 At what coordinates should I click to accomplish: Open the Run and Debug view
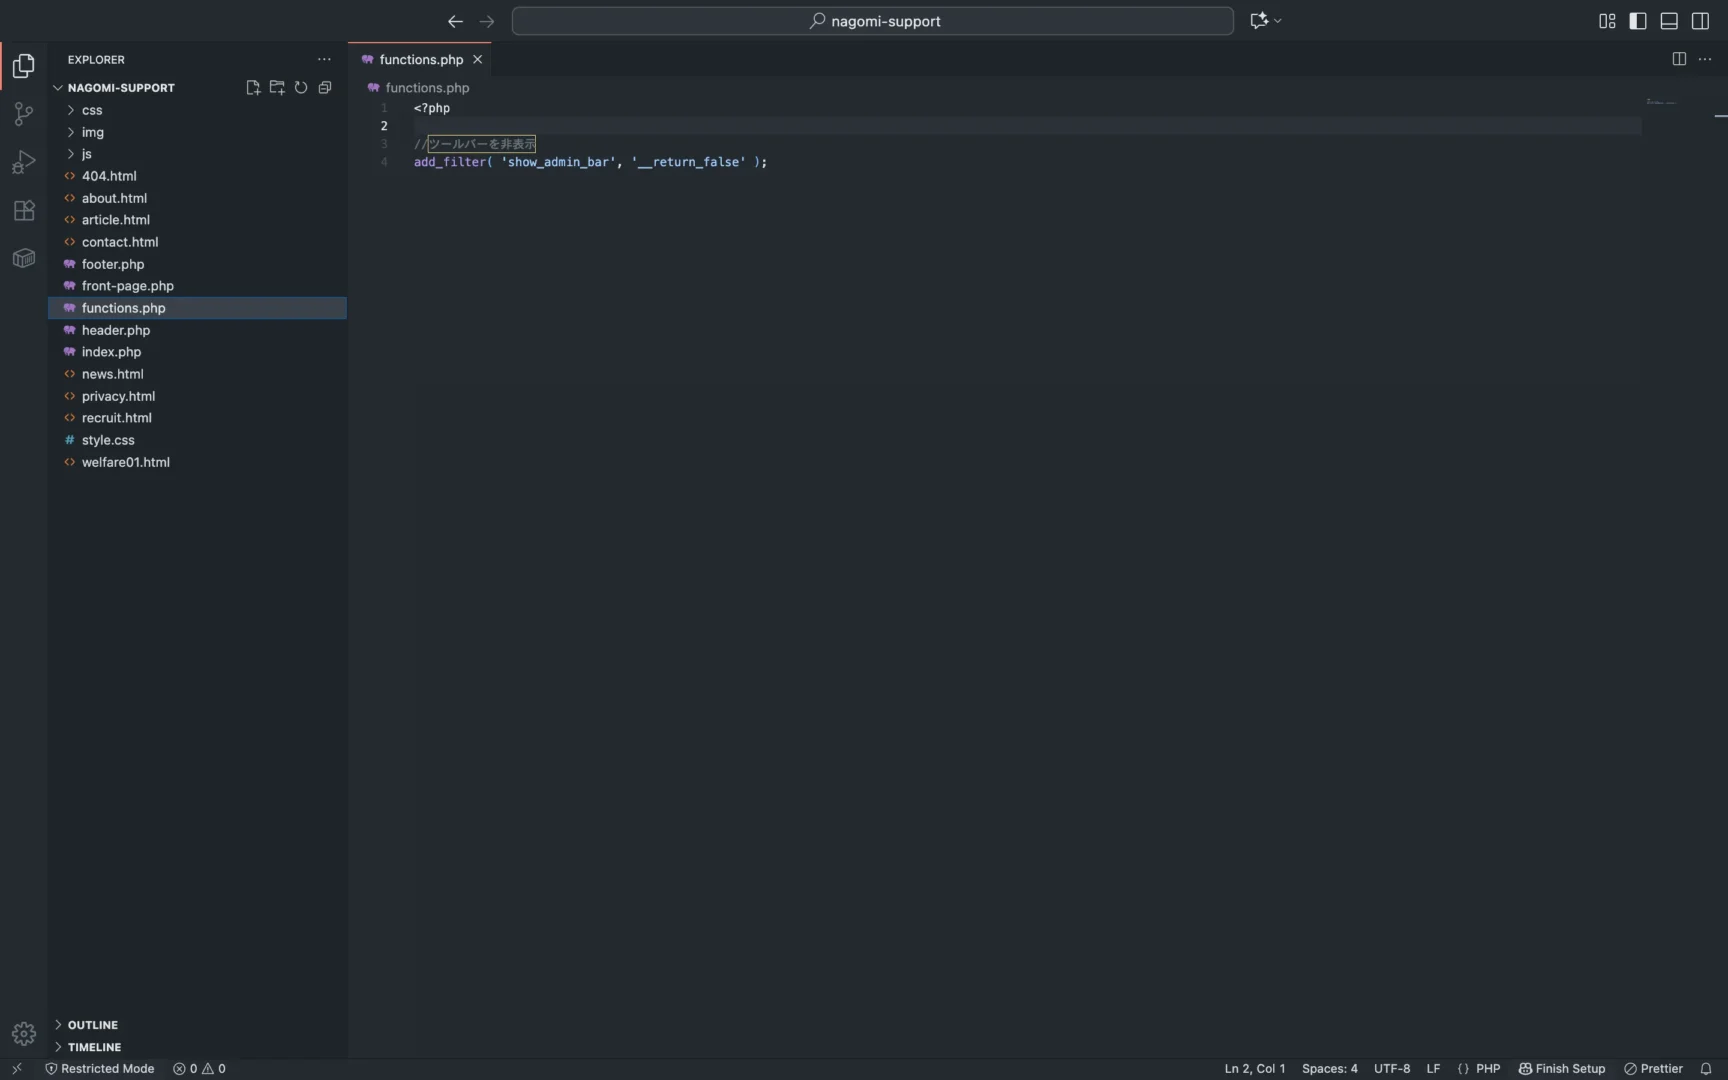(23, 162)
